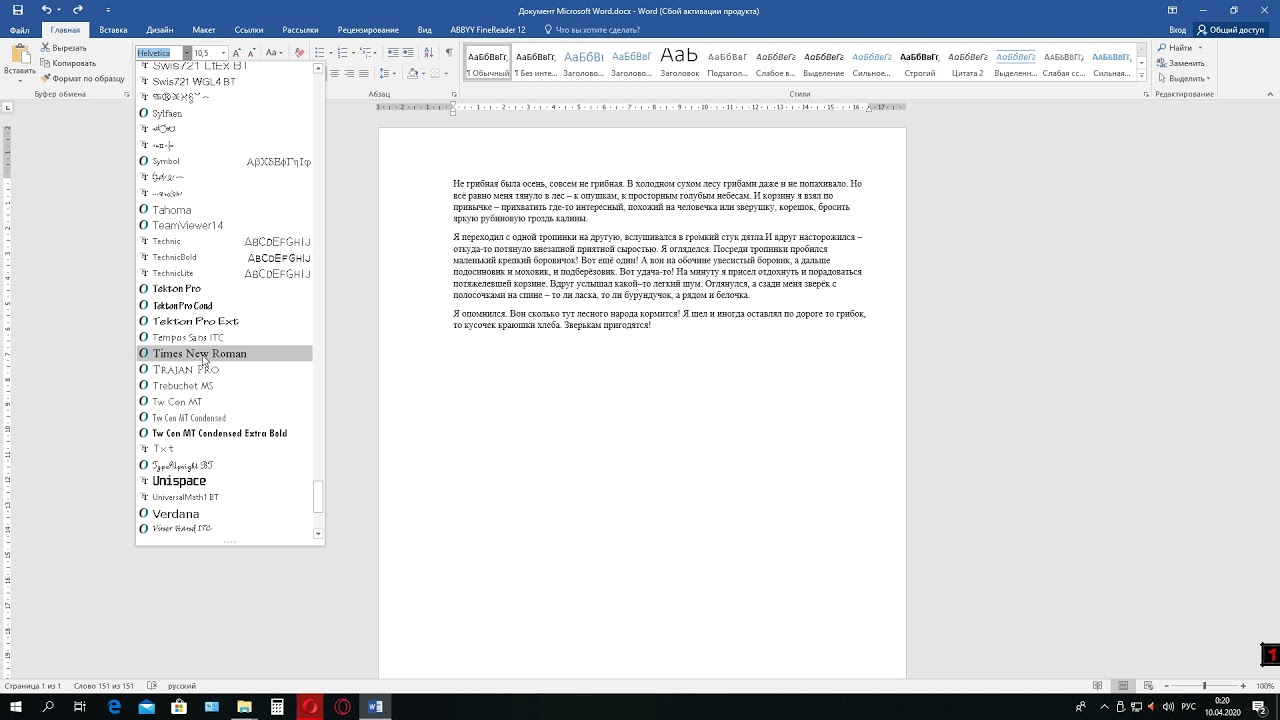Redo the last action
This screenshot has width=1280, height=720.
click(78, 10)
